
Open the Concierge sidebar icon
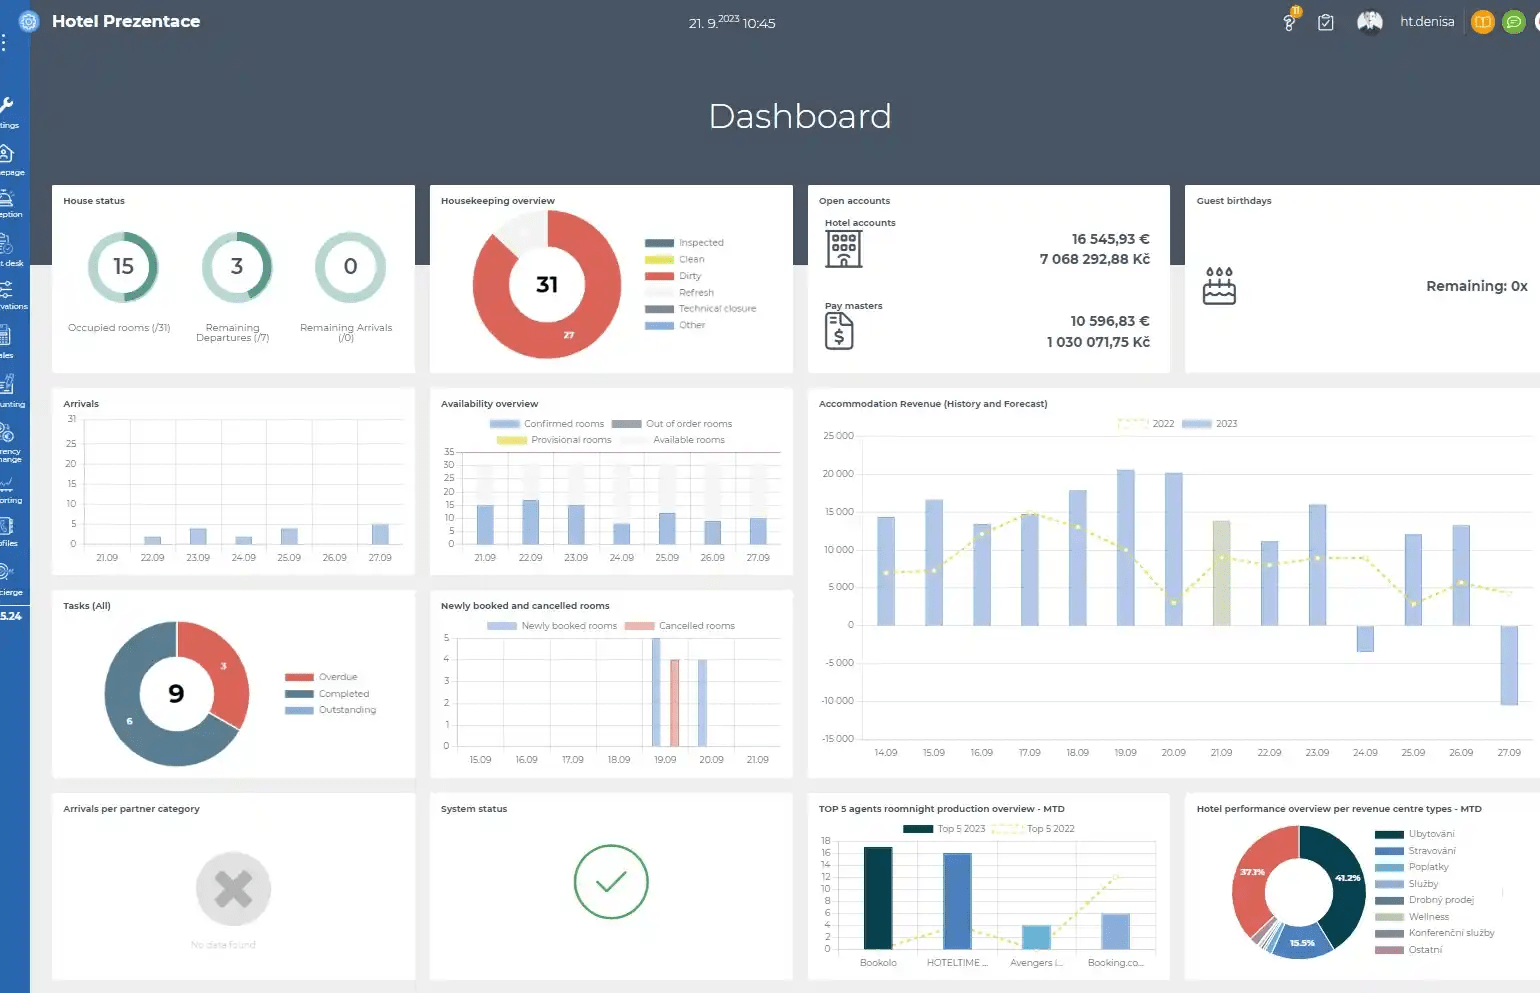coord(6,572)
